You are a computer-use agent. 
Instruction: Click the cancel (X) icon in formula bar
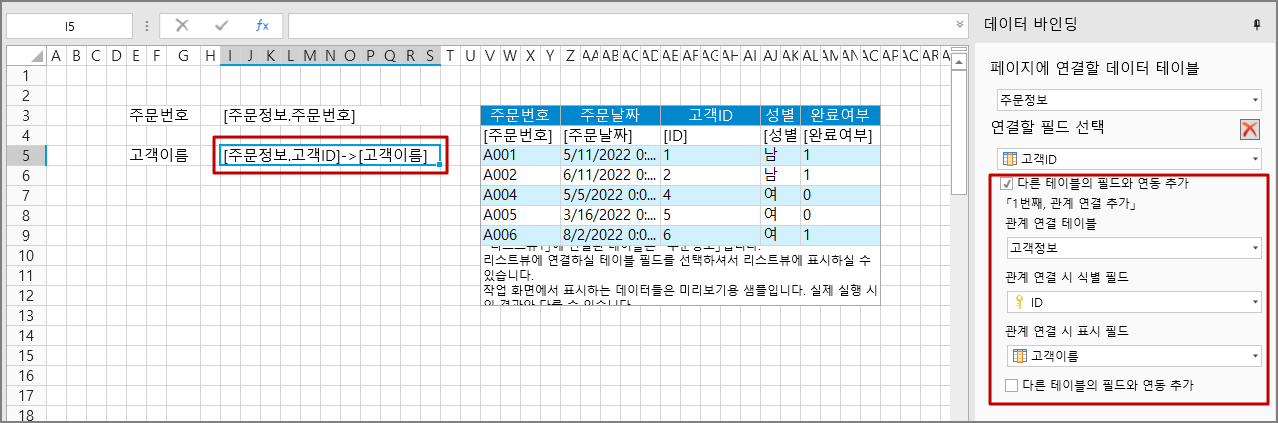[182, 25]
